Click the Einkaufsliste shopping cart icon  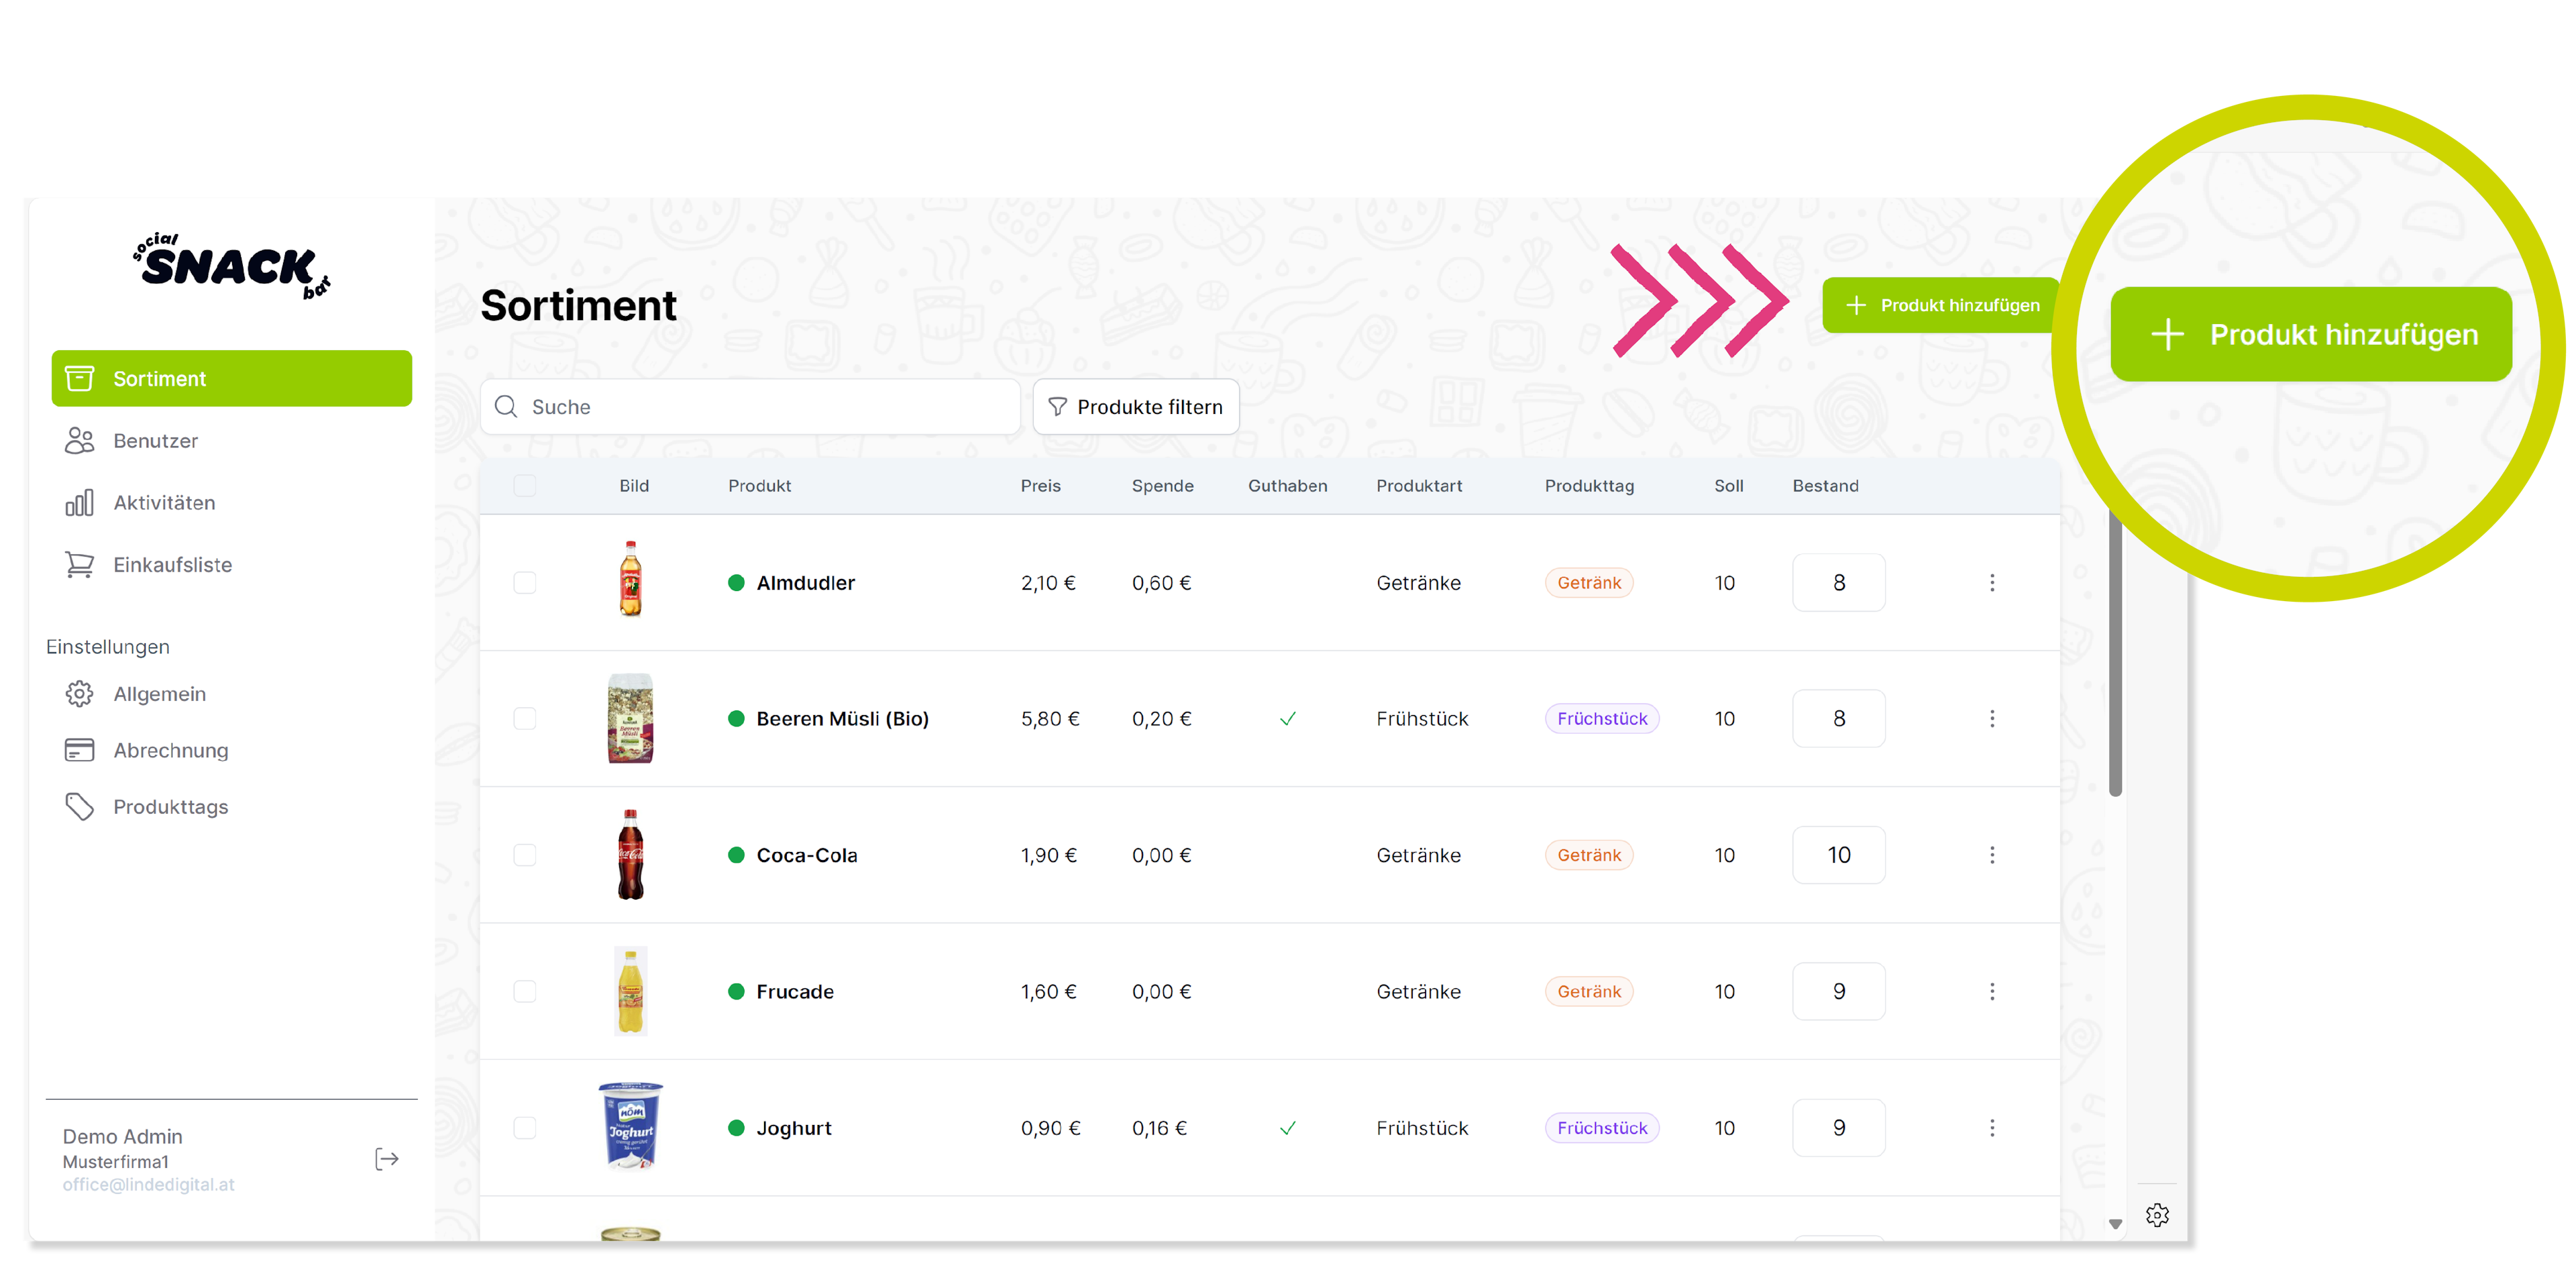point(79,564)
